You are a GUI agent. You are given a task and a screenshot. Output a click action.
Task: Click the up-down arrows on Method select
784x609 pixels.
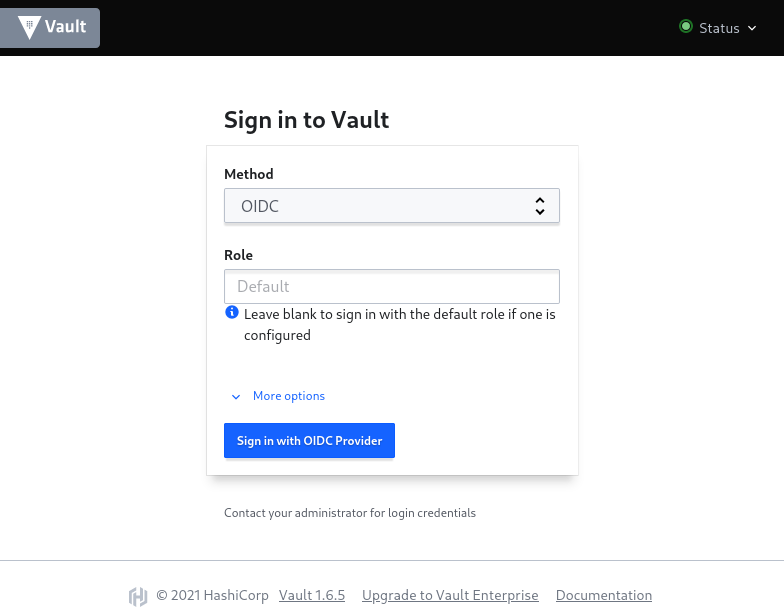pos(540,206)
